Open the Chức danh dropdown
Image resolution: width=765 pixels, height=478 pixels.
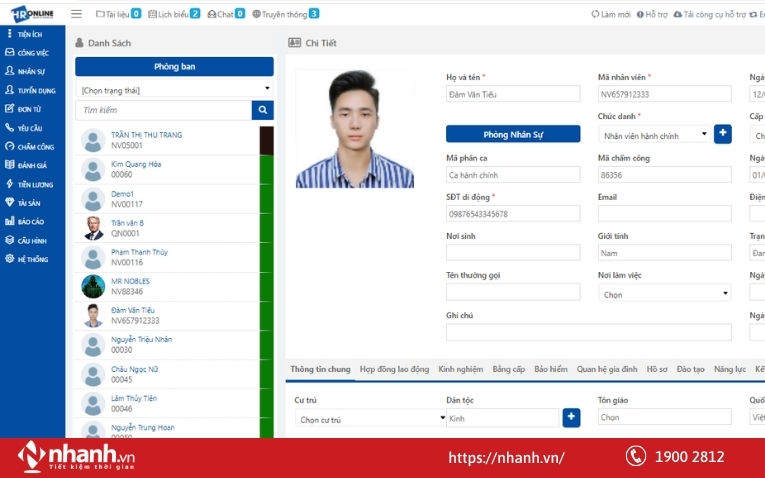(653, 134)
